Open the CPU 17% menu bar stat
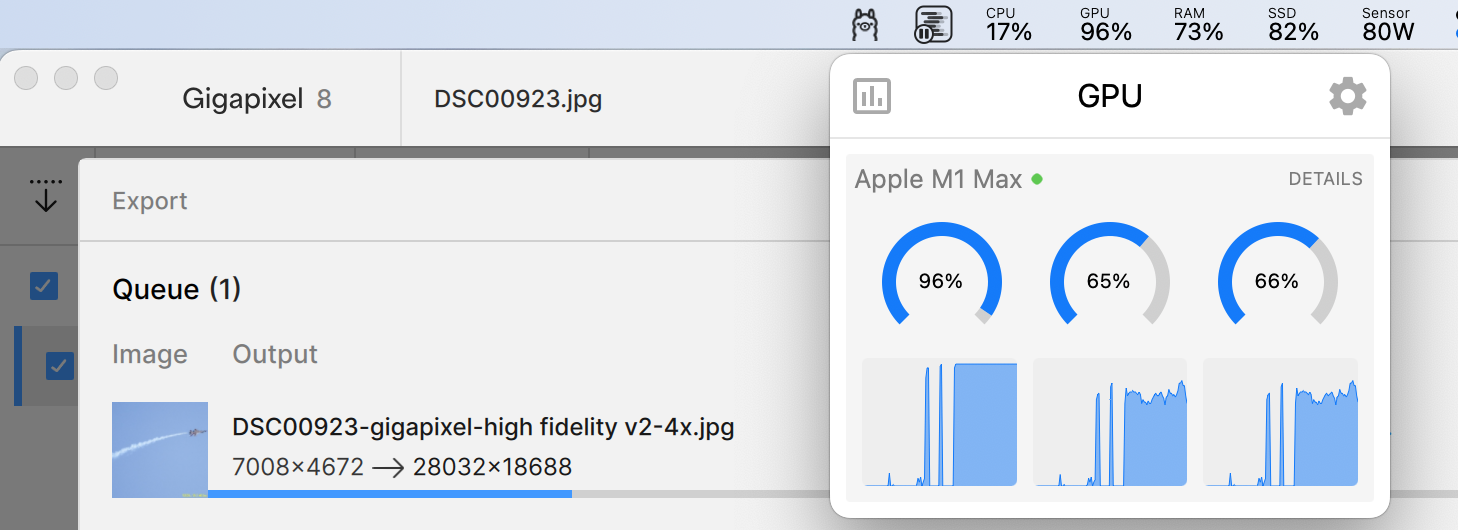 pyautogui.click(x=1008, y=24)
